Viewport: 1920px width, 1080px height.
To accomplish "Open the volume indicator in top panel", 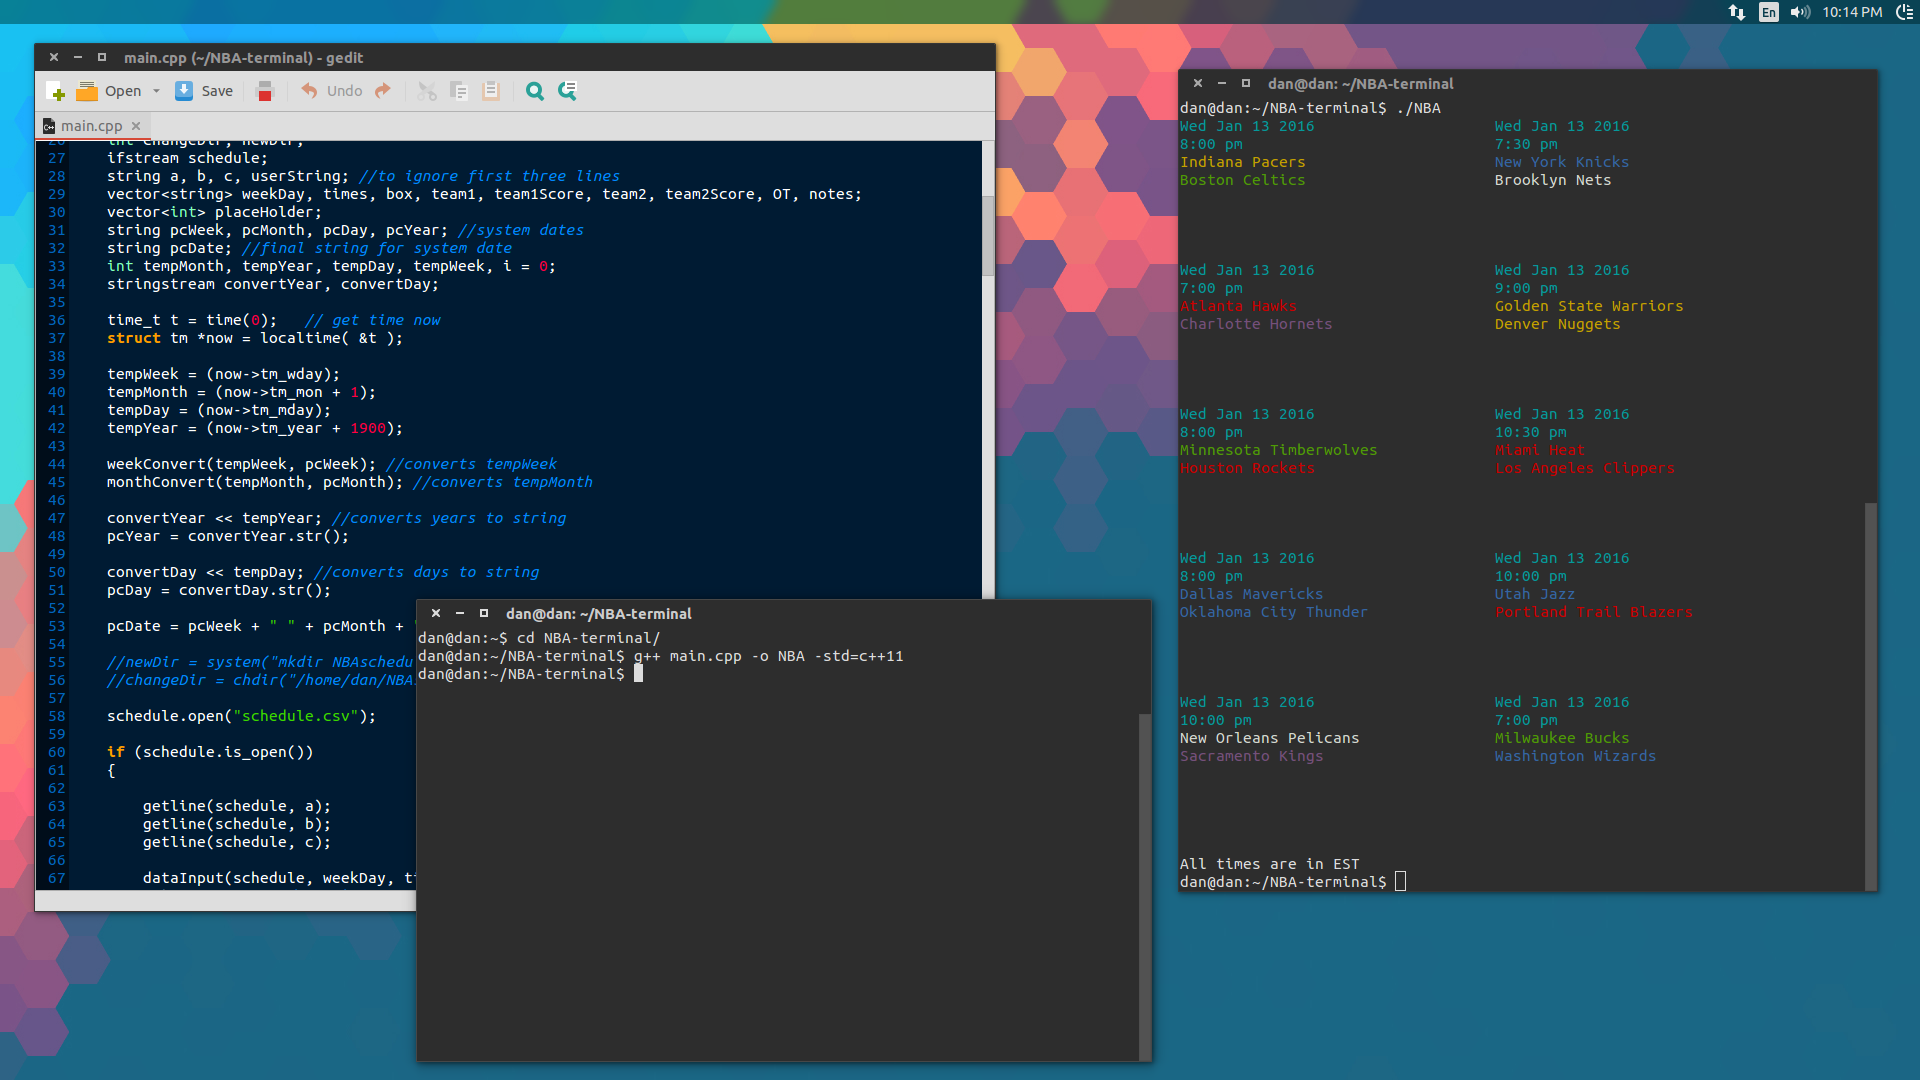I will click(1800, 12).
